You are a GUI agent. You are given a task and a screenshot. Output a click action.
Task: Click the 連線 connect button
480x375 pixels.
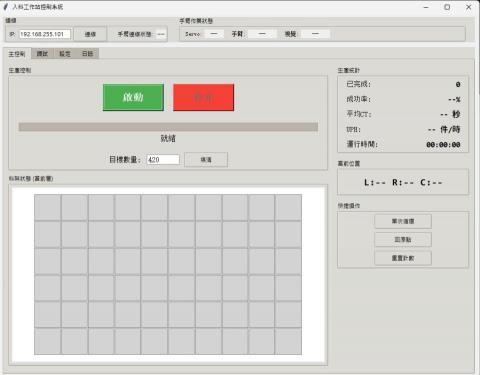pos(90,34)
